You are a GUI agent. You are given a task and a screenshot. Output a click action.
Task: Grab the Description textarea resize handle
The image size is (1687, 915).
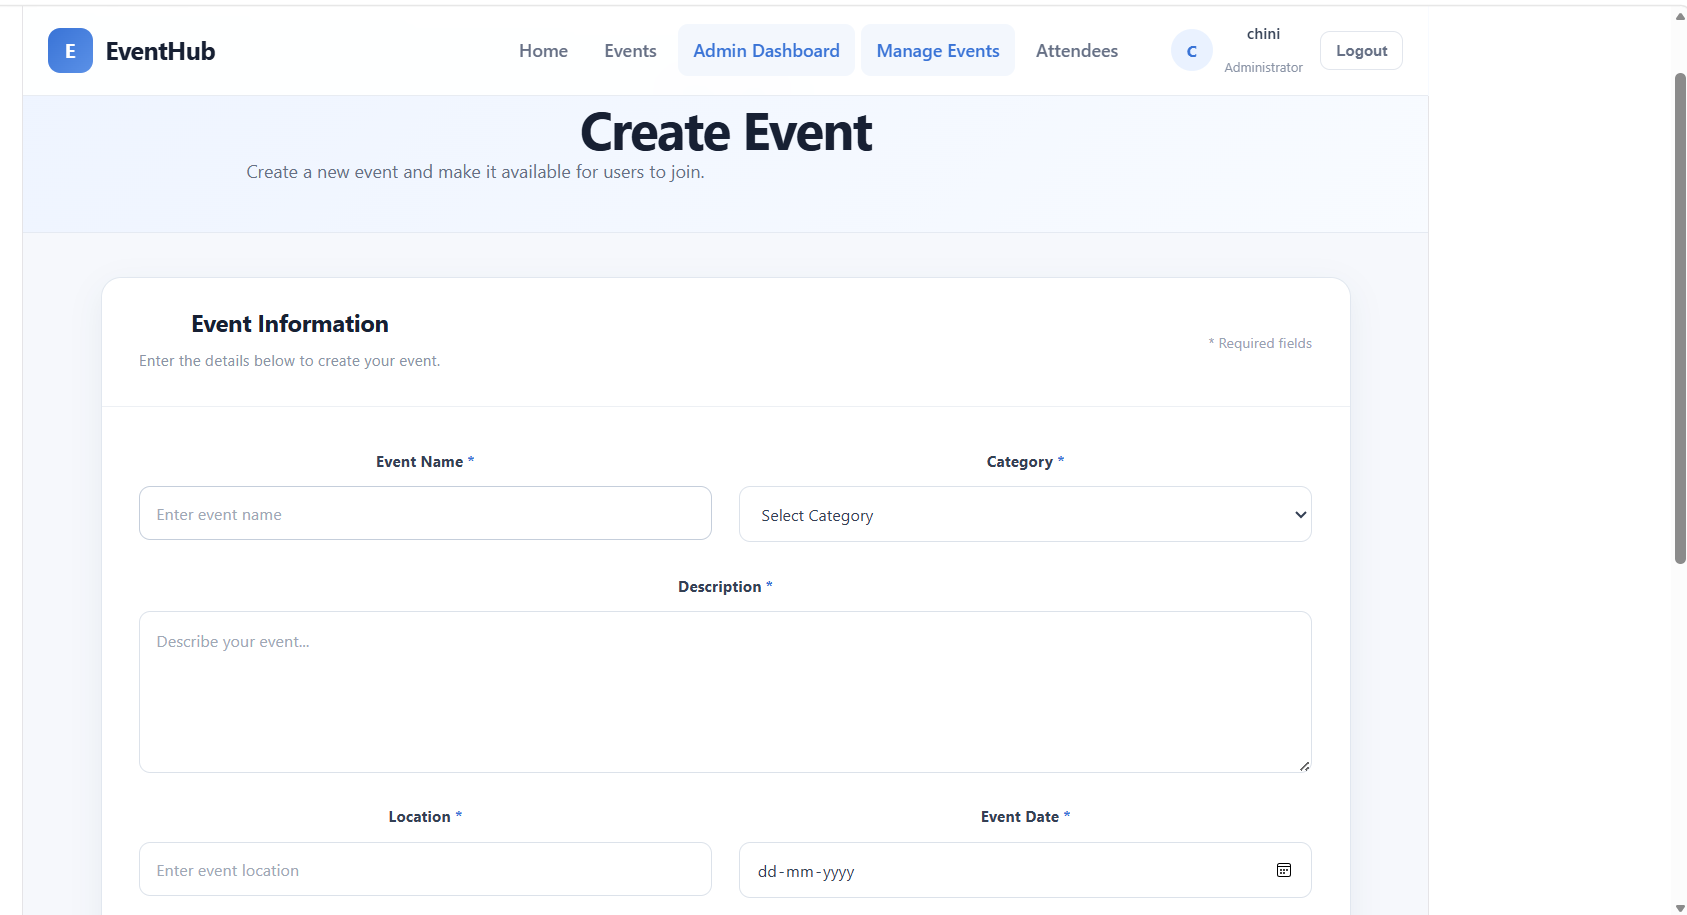point(1304,766)
